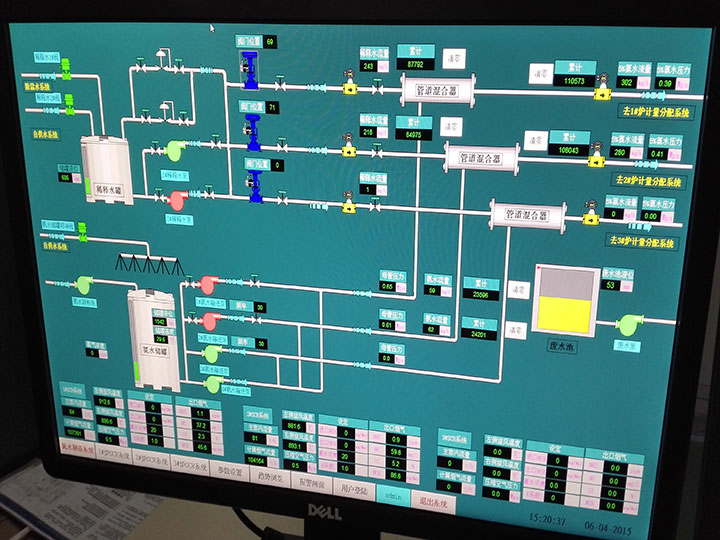Click the red 2# dilution water pump

pos(178,201)
